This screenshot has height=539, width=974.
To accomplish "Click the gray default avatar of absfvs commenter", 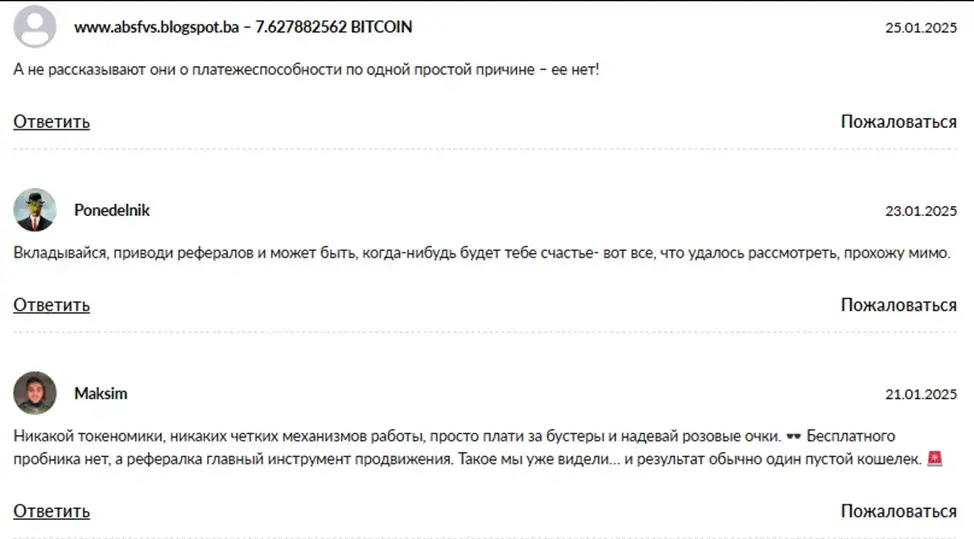I will coord(35,27).
